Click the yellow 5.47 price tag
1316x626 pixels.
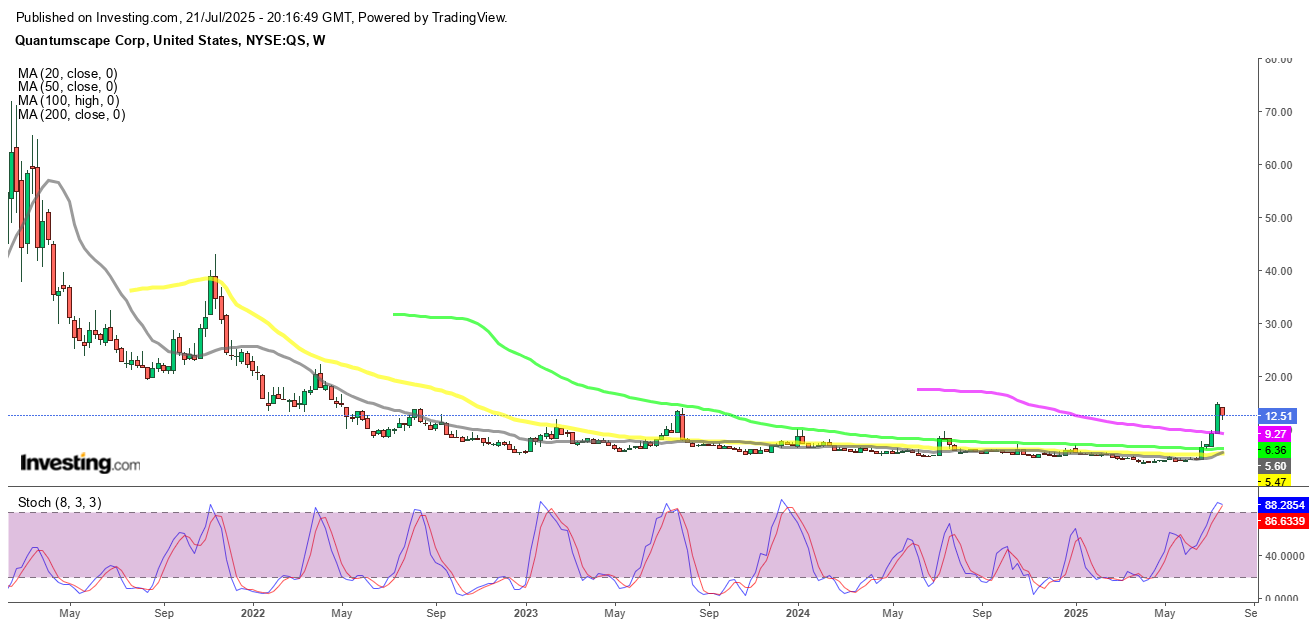point(1276,481)
